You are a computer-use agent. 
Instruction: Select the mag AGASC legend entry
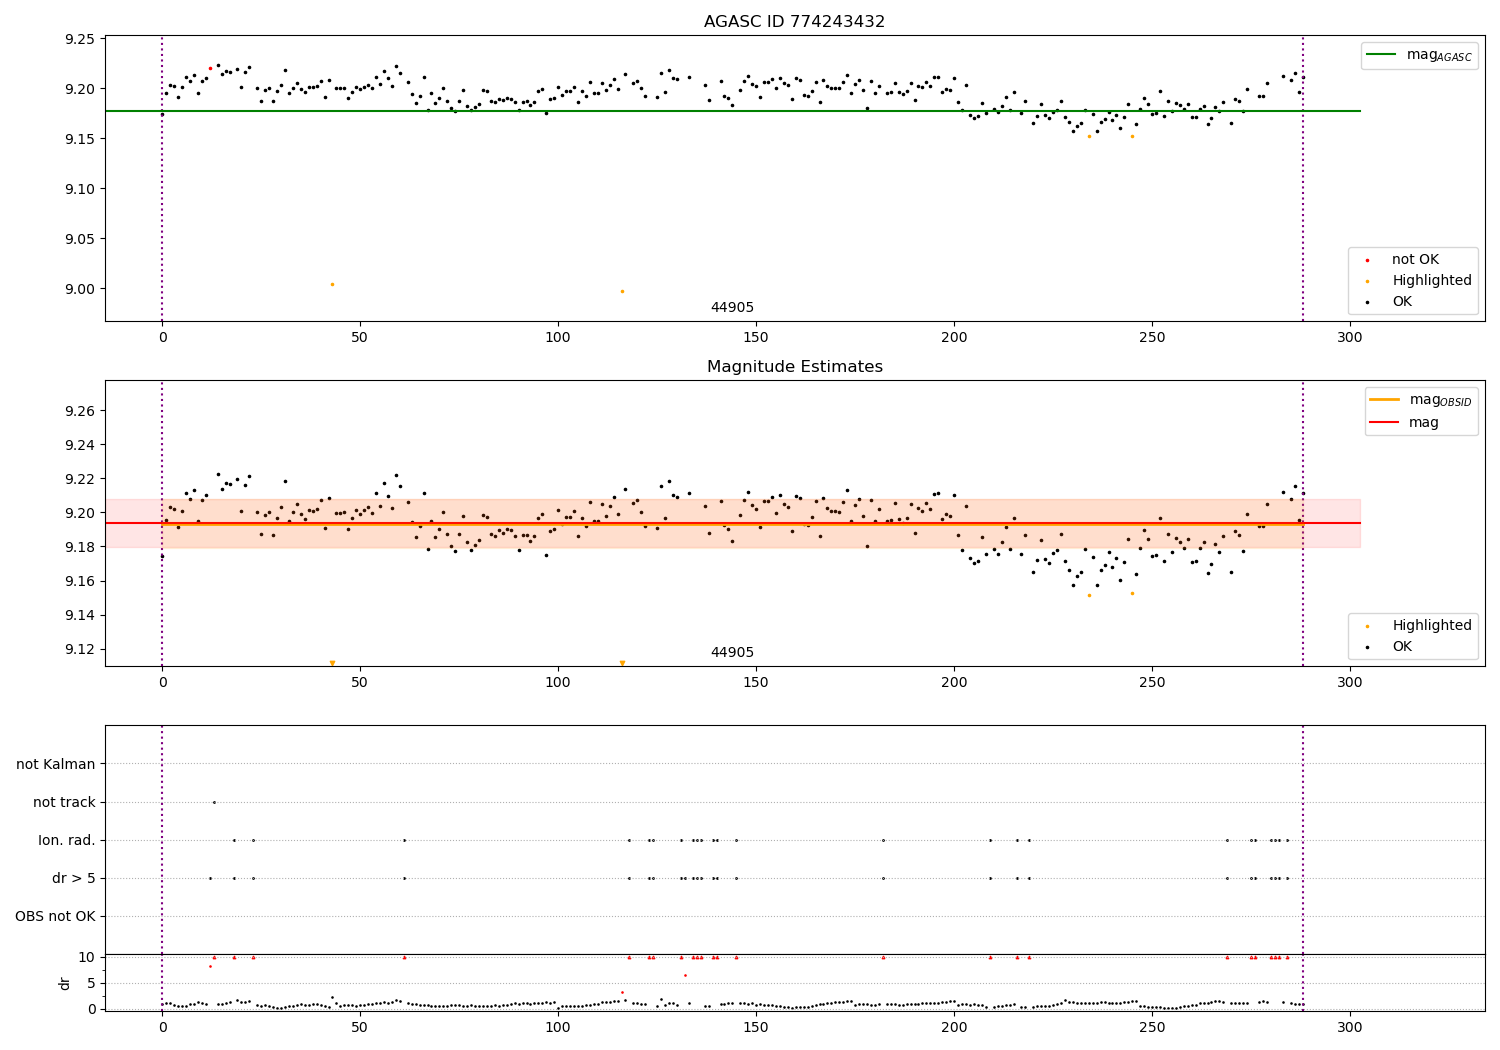pyautogui.click(x=1420, y=55)
